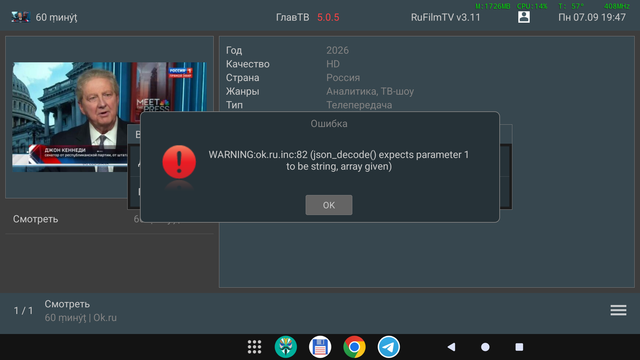Tap the Android back navigation triangle
The width and height of the screenshot is (640, 360).
tap(451, 347)
